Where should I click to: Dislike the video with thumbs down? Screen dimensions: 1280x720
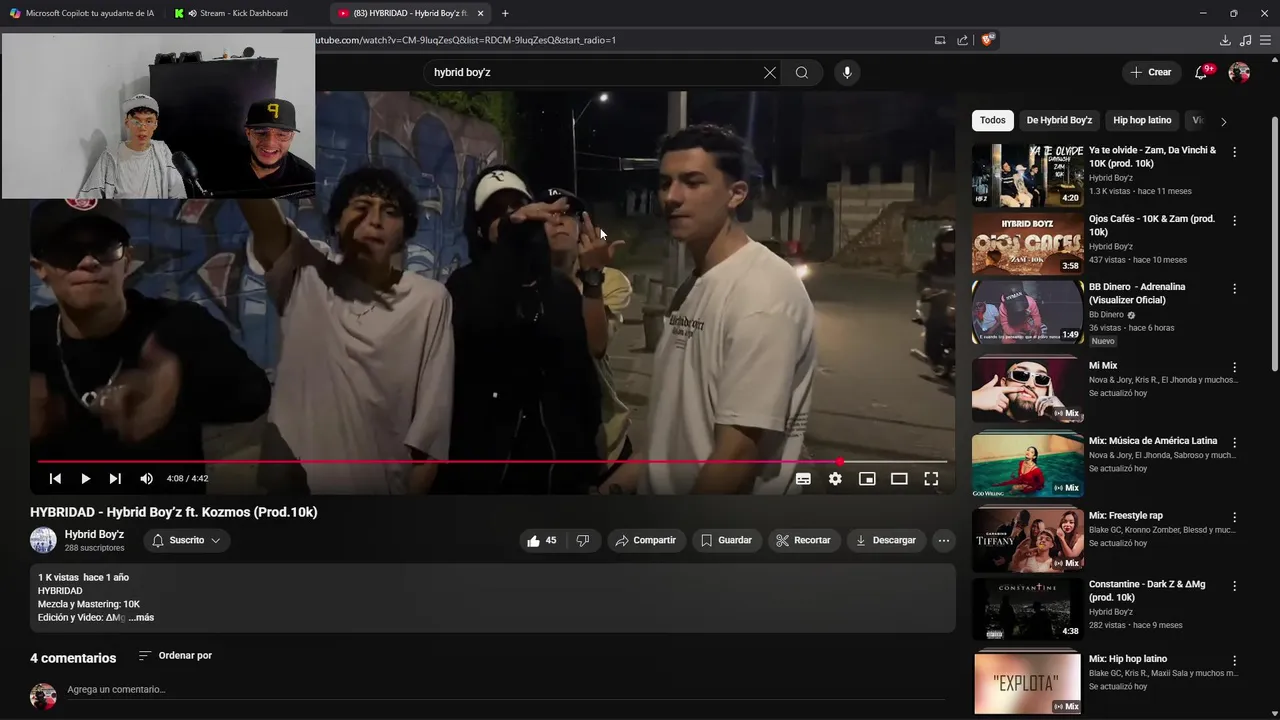click(583, 540)
